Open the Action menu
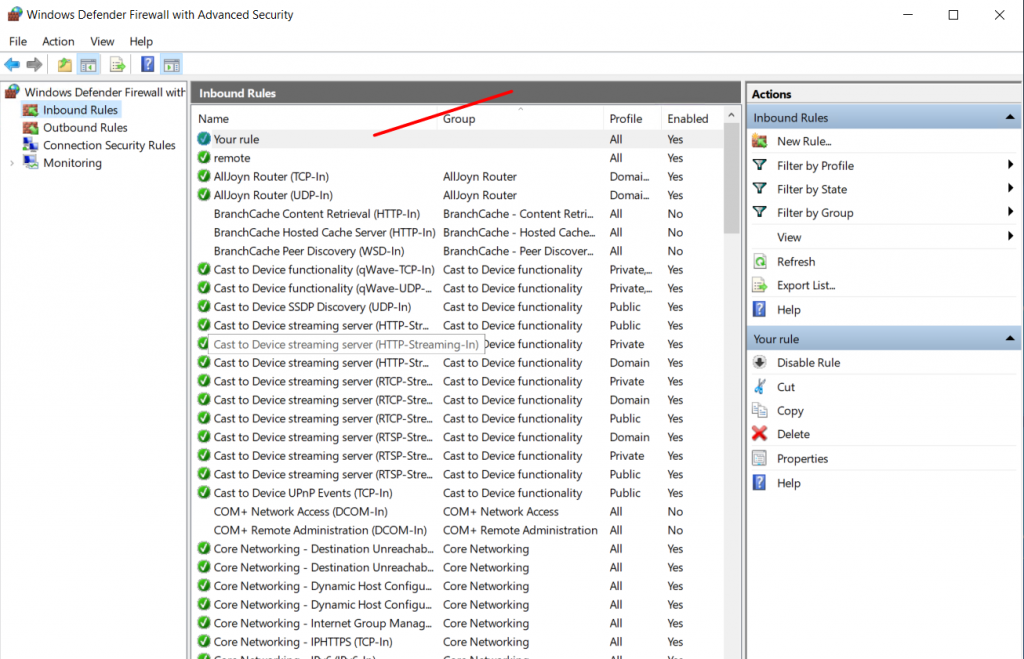Screen dimensions: 1024x659 click(x=58, y=41)
